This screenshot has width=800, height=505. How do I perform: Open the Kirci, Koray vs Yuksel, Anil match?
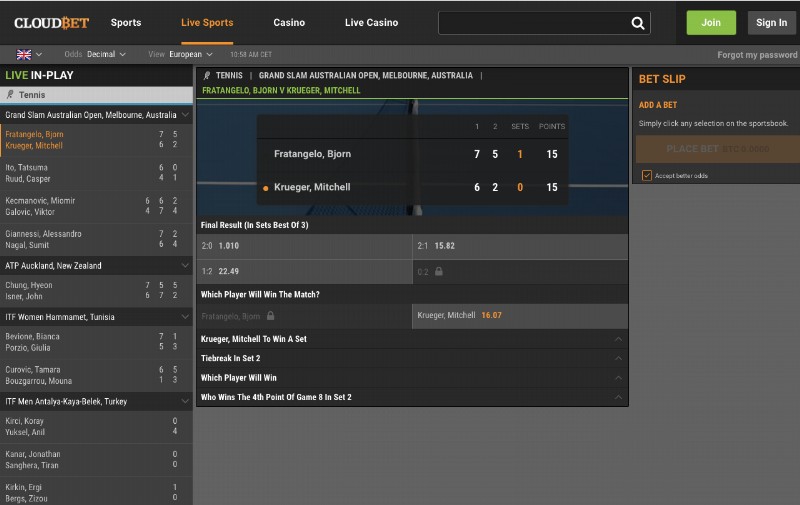(x=96, y=426)
